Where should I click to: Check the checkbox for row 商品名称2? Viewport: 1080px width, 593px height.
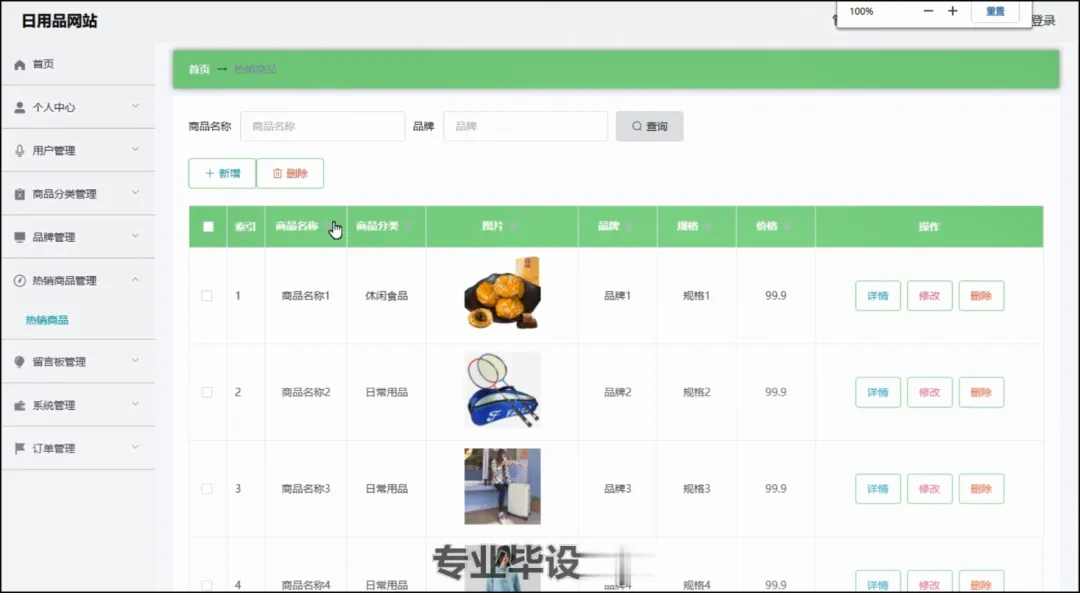[207, 393]
